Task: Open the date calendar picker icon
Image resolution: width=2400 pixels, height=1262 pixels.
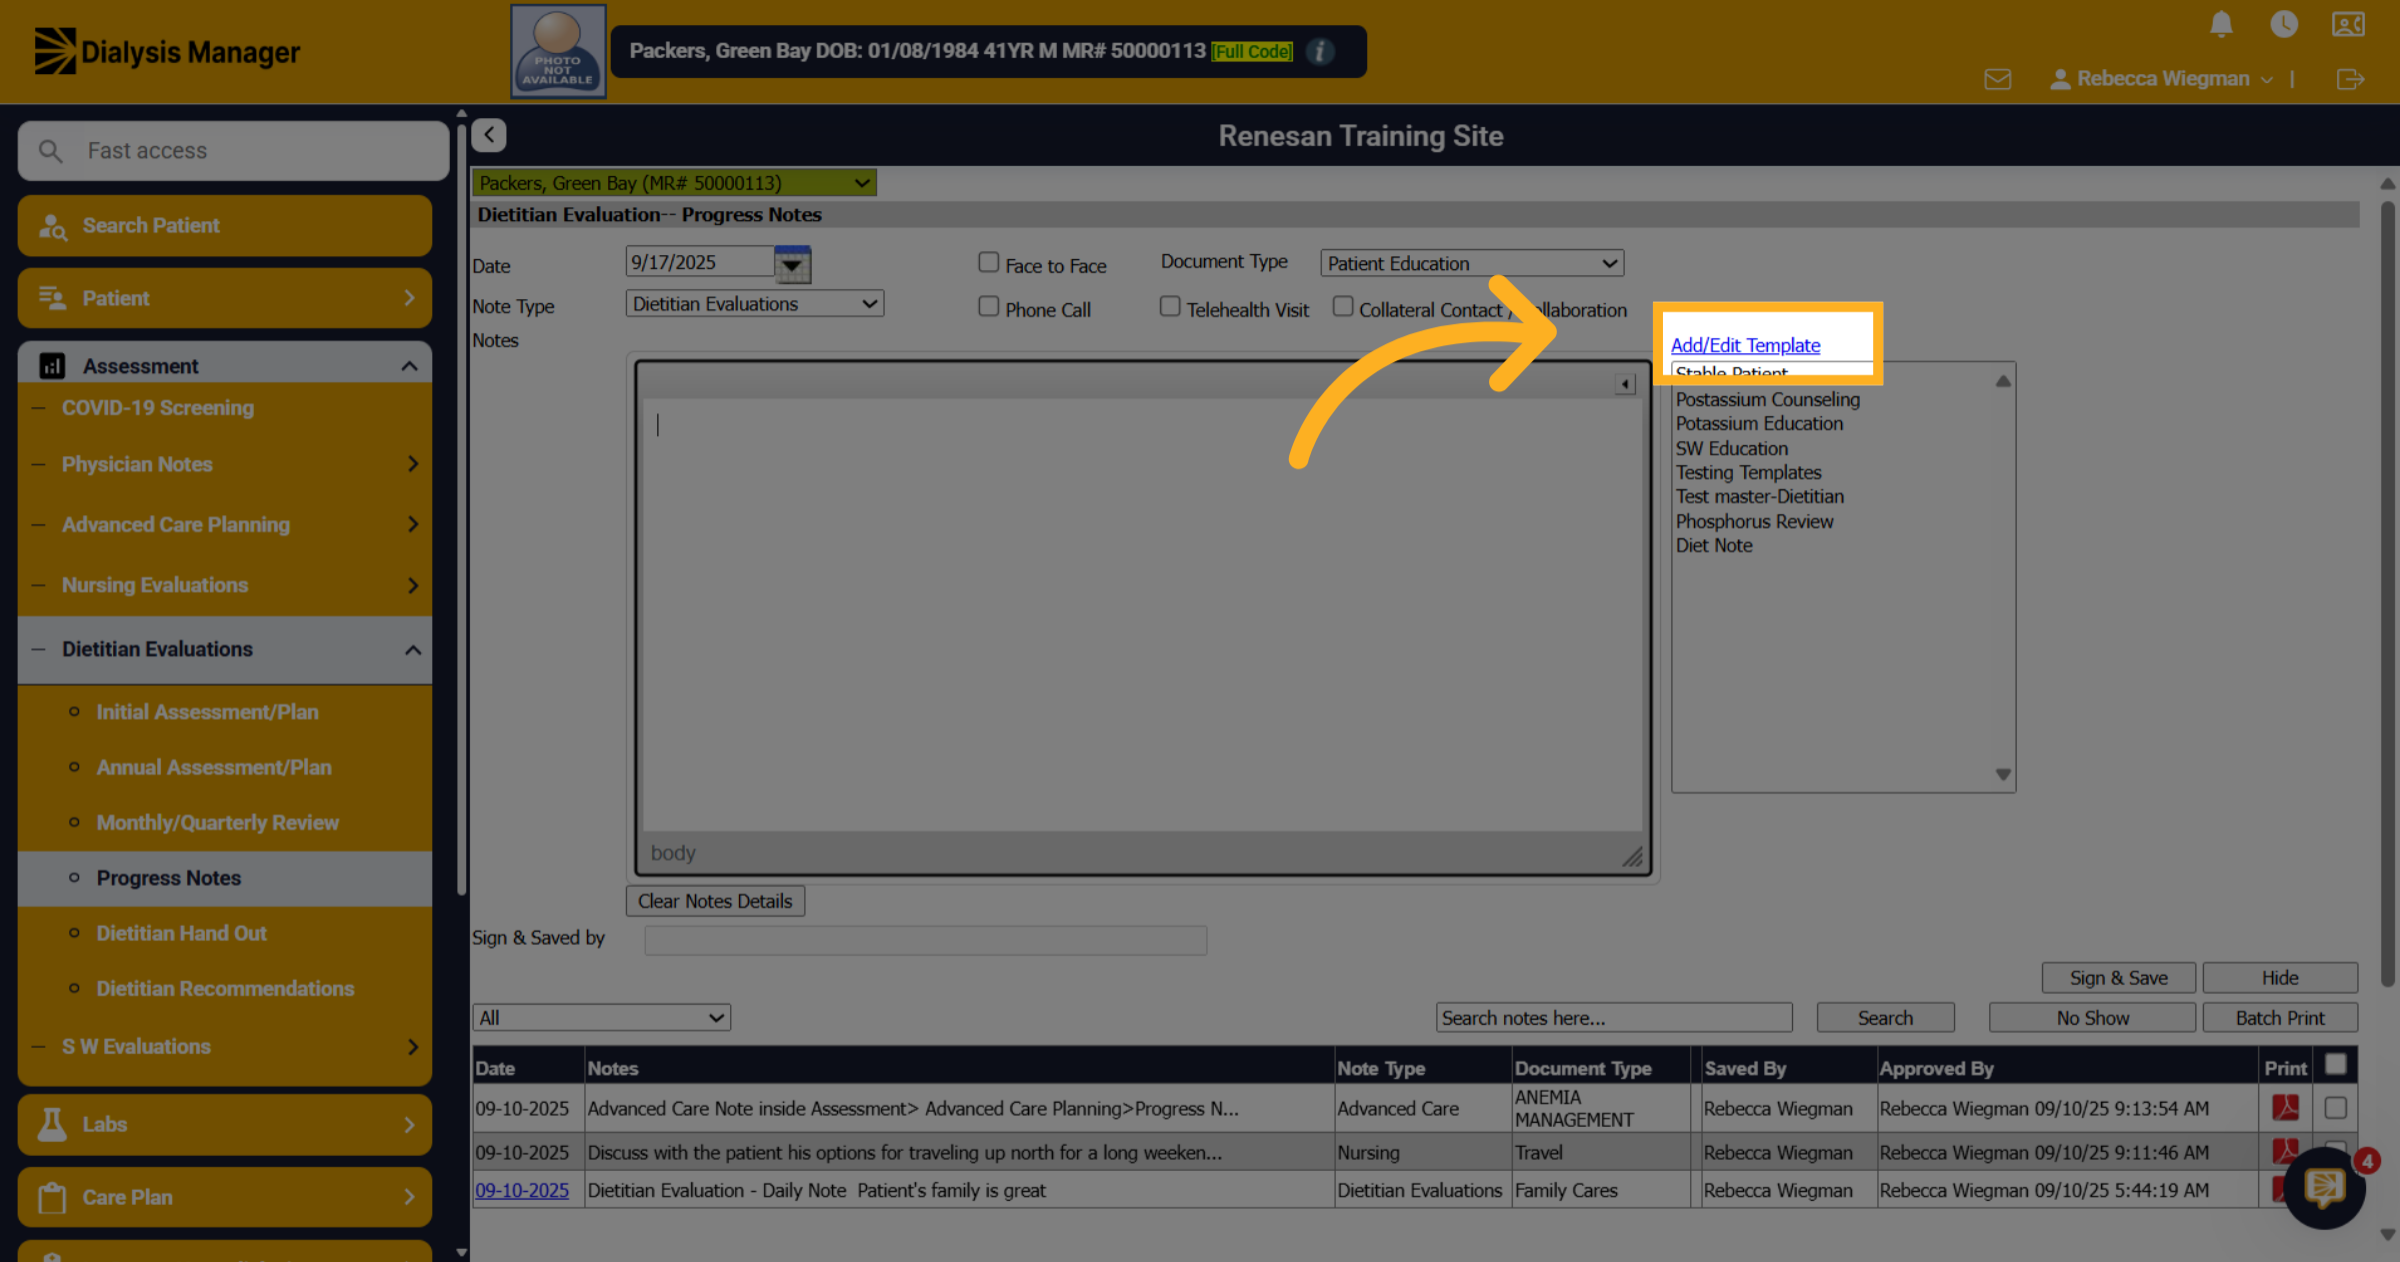Action: [792, 264]
